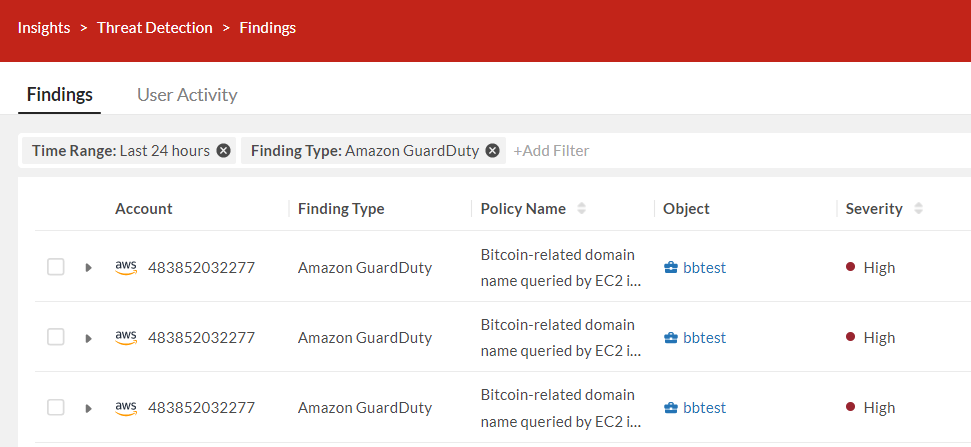
Task: Switch to the User Activity tab
Action: pos(187,95)
